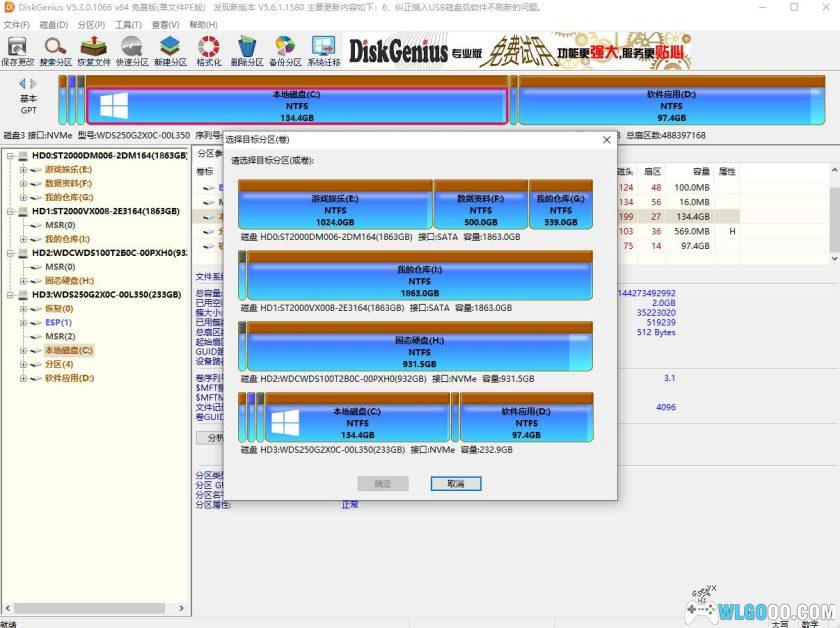This screenshot has width=840, height=628.
Task: Open the 备份分区 (Backup Partition) tool
Action: 284,48
